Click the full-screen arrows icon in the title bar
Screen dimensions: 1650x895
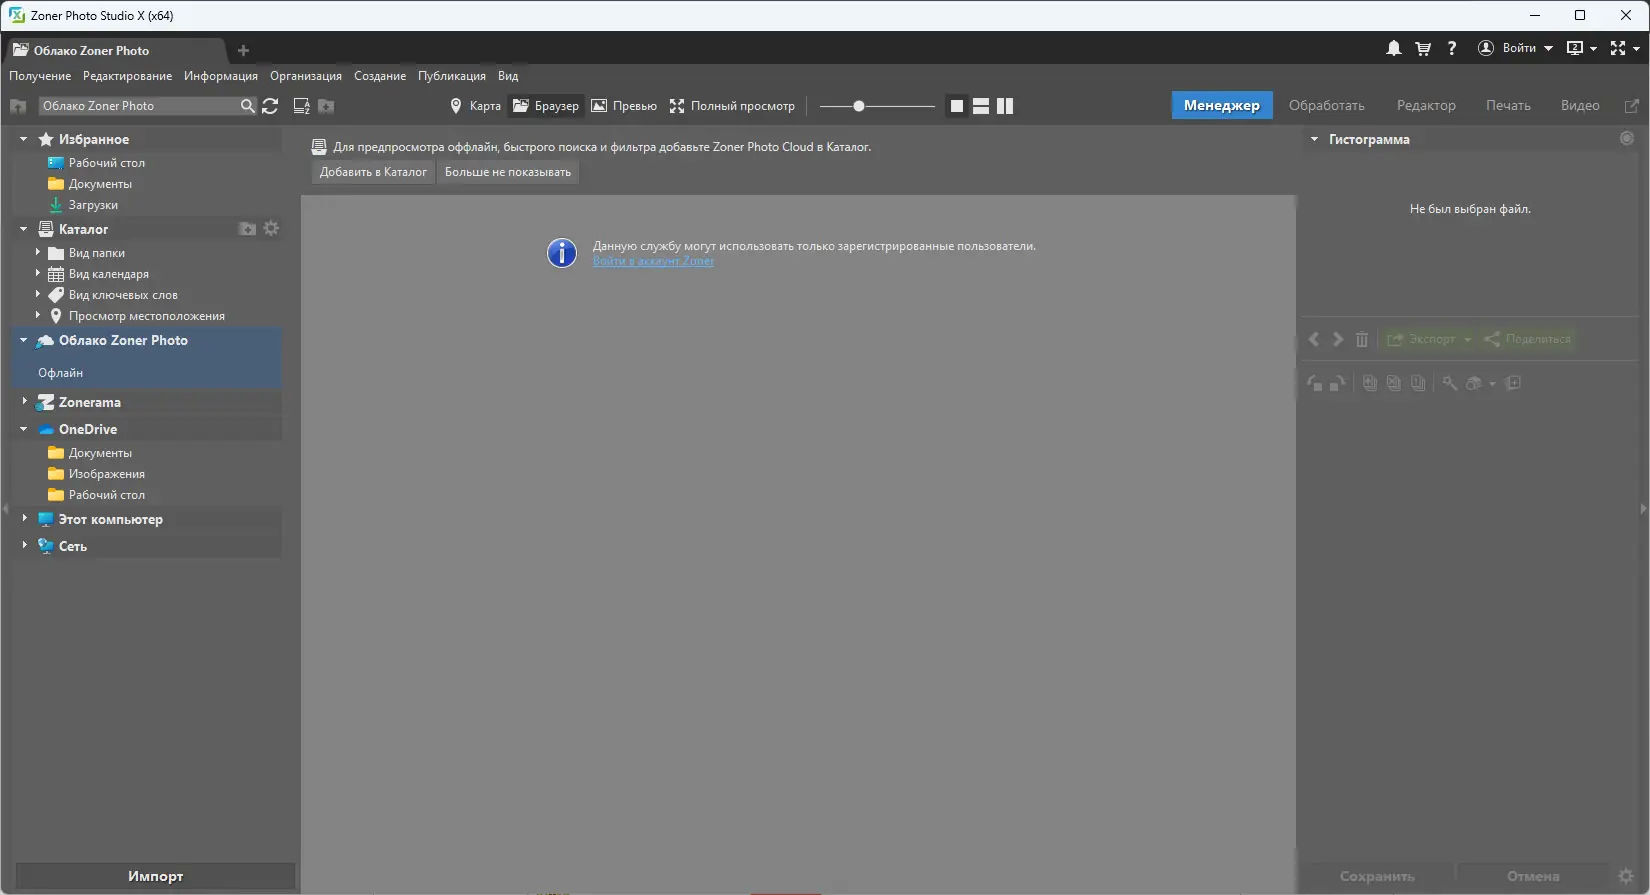click(1618, 48)
